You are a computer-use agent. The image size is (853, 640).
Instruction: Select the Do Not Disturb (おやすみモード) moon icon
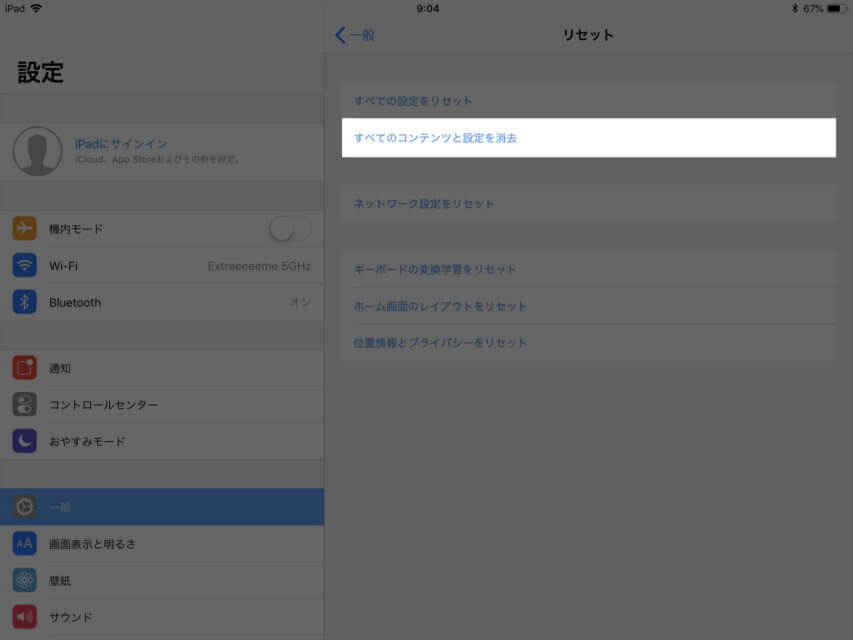[24, 441]
